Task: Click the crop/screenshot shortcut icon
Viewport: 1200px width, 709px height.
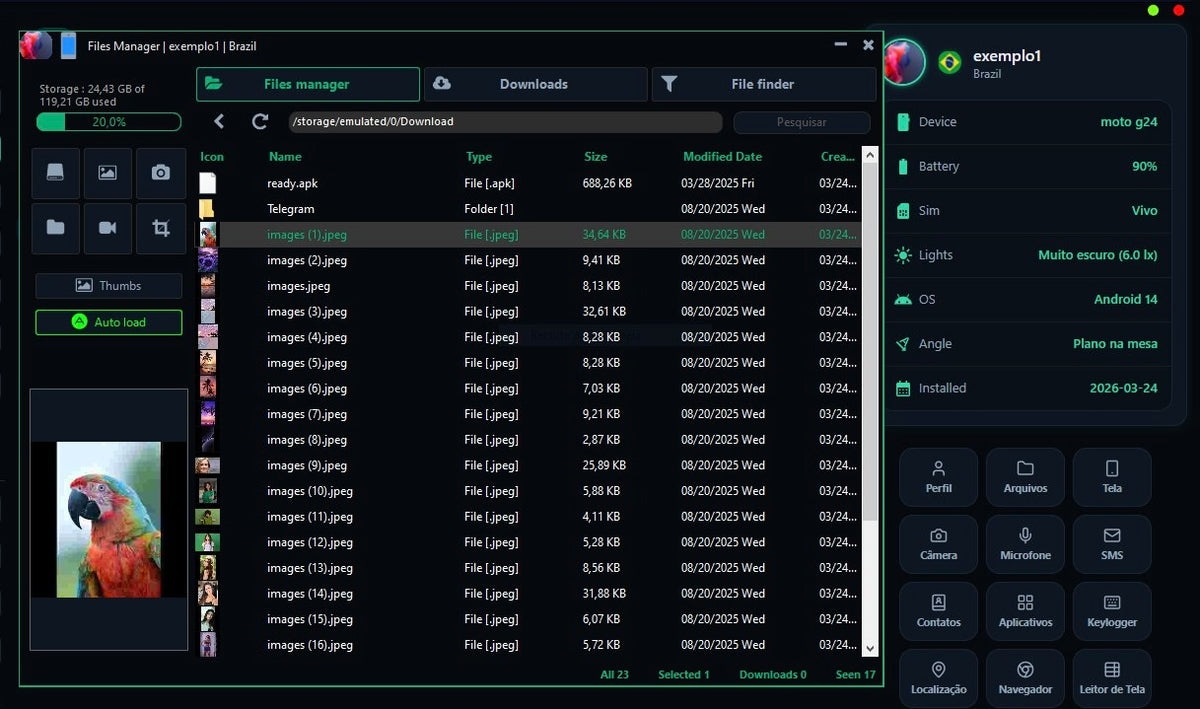Action: point(160,227)
